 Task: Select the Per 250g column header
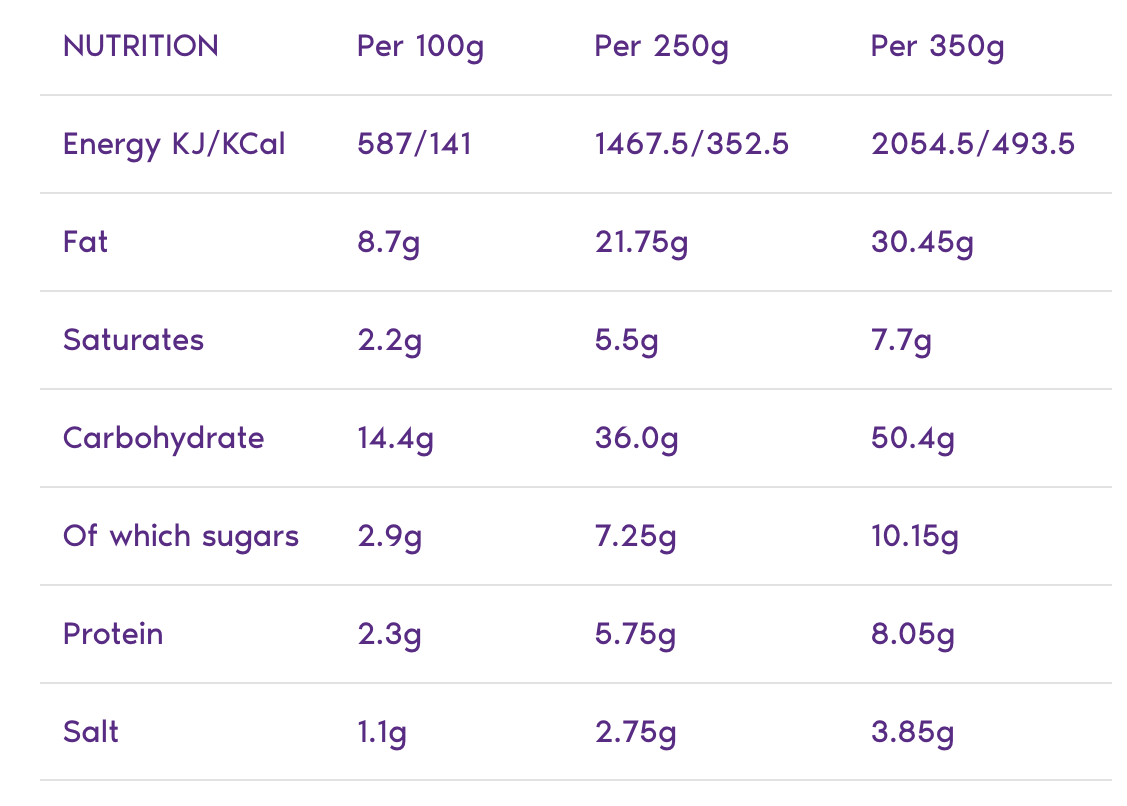coord(661,47)
